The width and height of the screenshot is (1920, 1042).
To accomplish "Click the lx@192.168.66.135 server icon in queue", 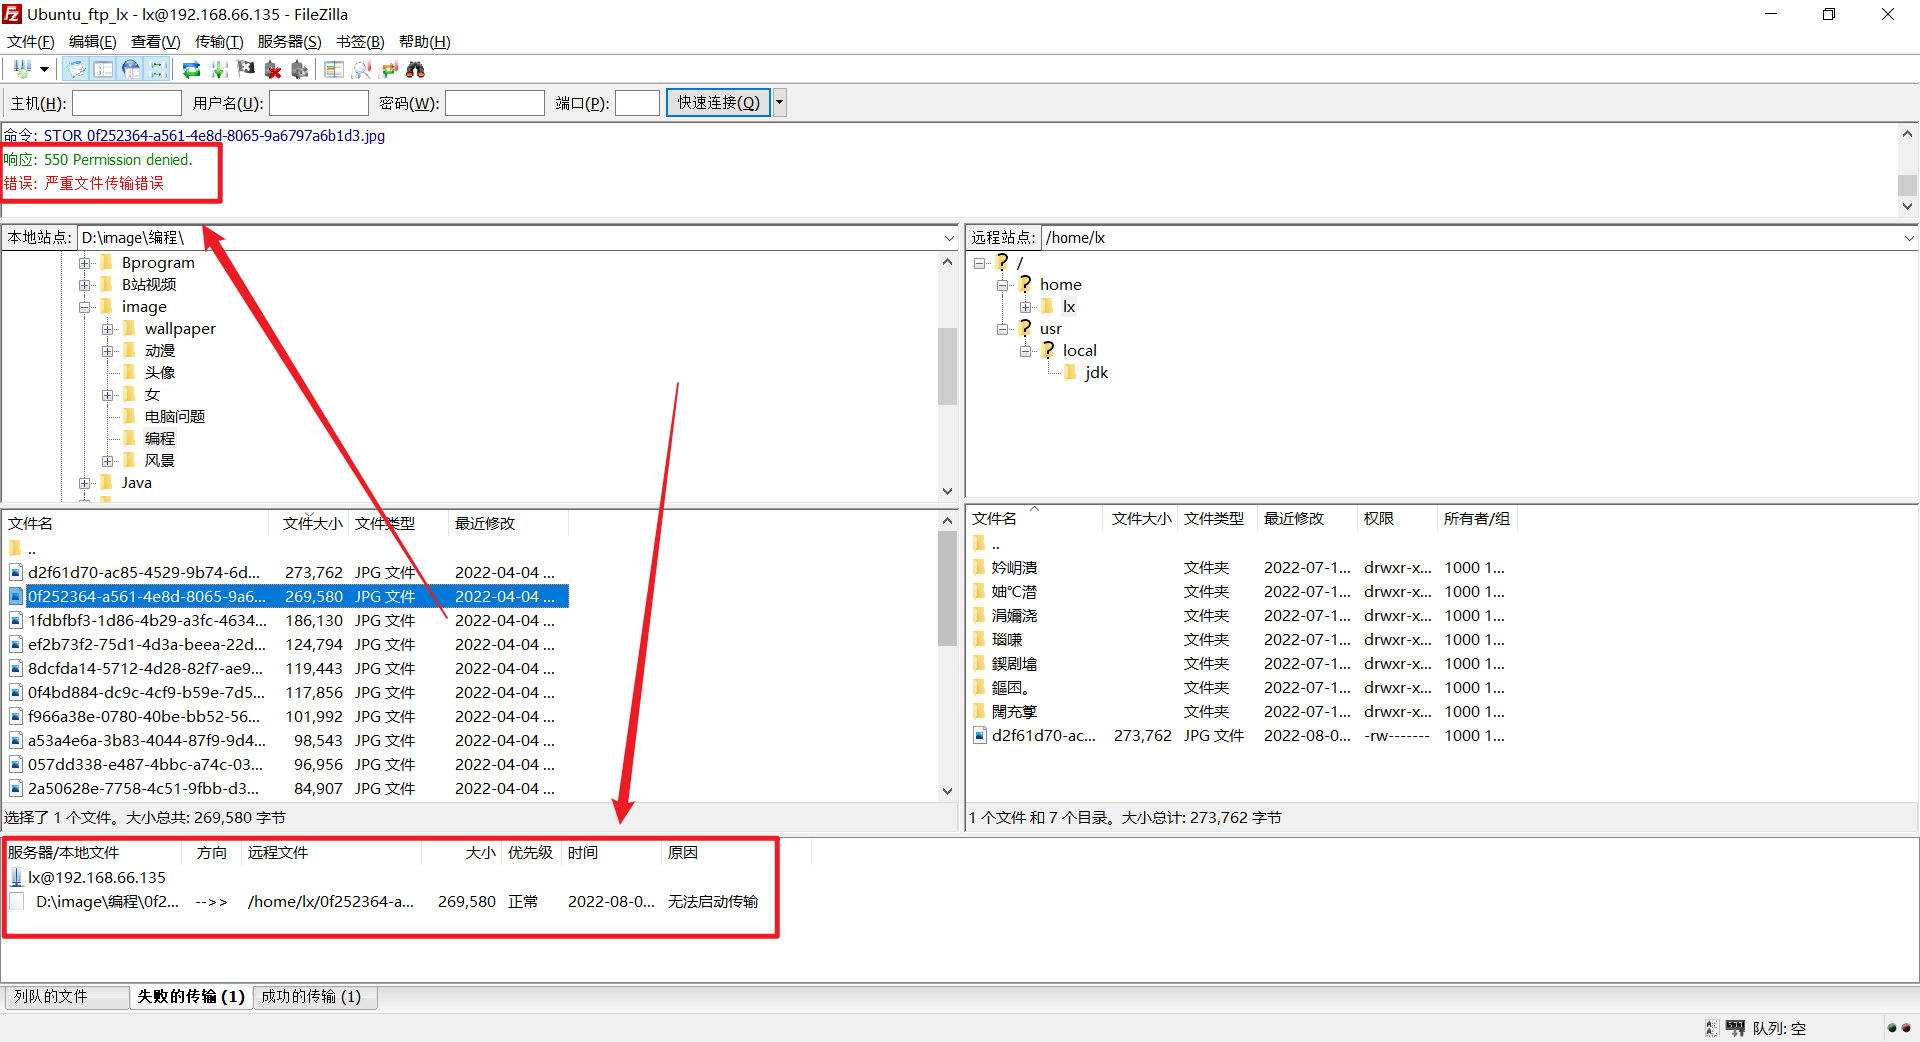I will pyautogui.click(x=16, y=878).
